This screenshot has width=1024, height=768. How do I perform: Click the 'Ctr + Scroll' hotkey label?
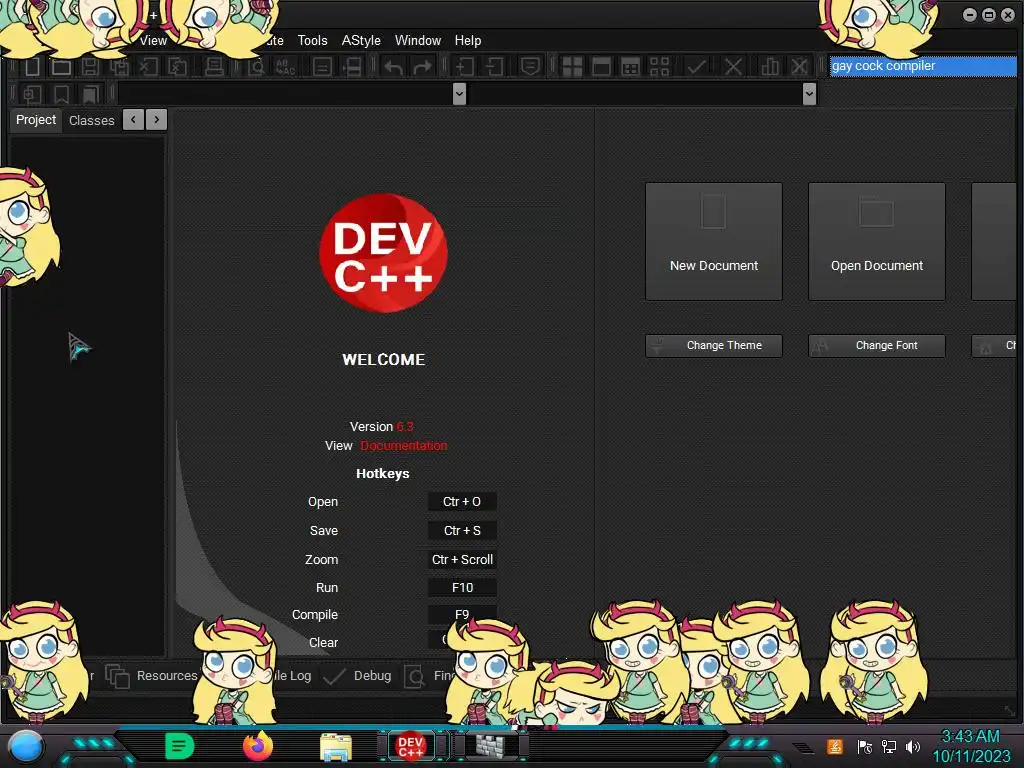462,560
